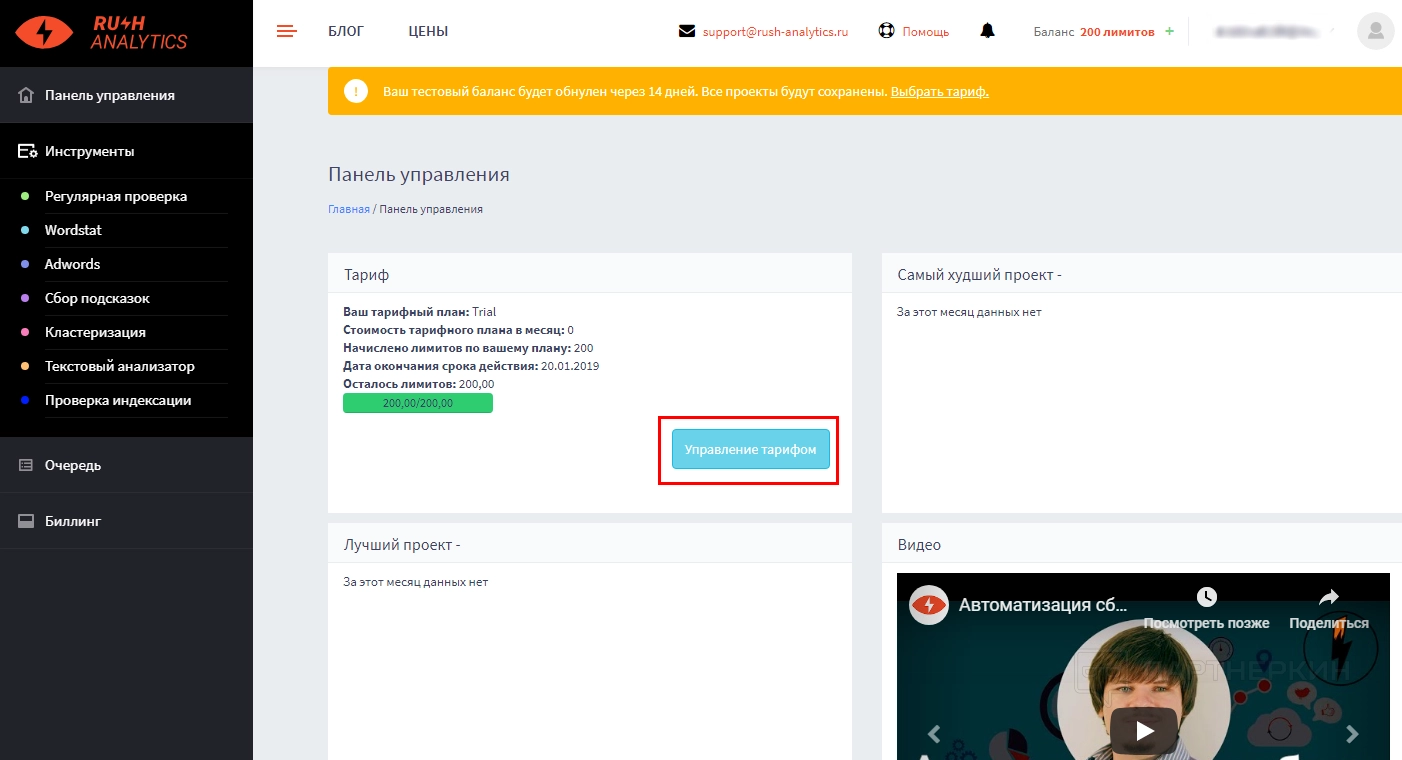This screenshot has width=1402, height=760.
Task: Play the embedded video
Action: (1143, 730)
